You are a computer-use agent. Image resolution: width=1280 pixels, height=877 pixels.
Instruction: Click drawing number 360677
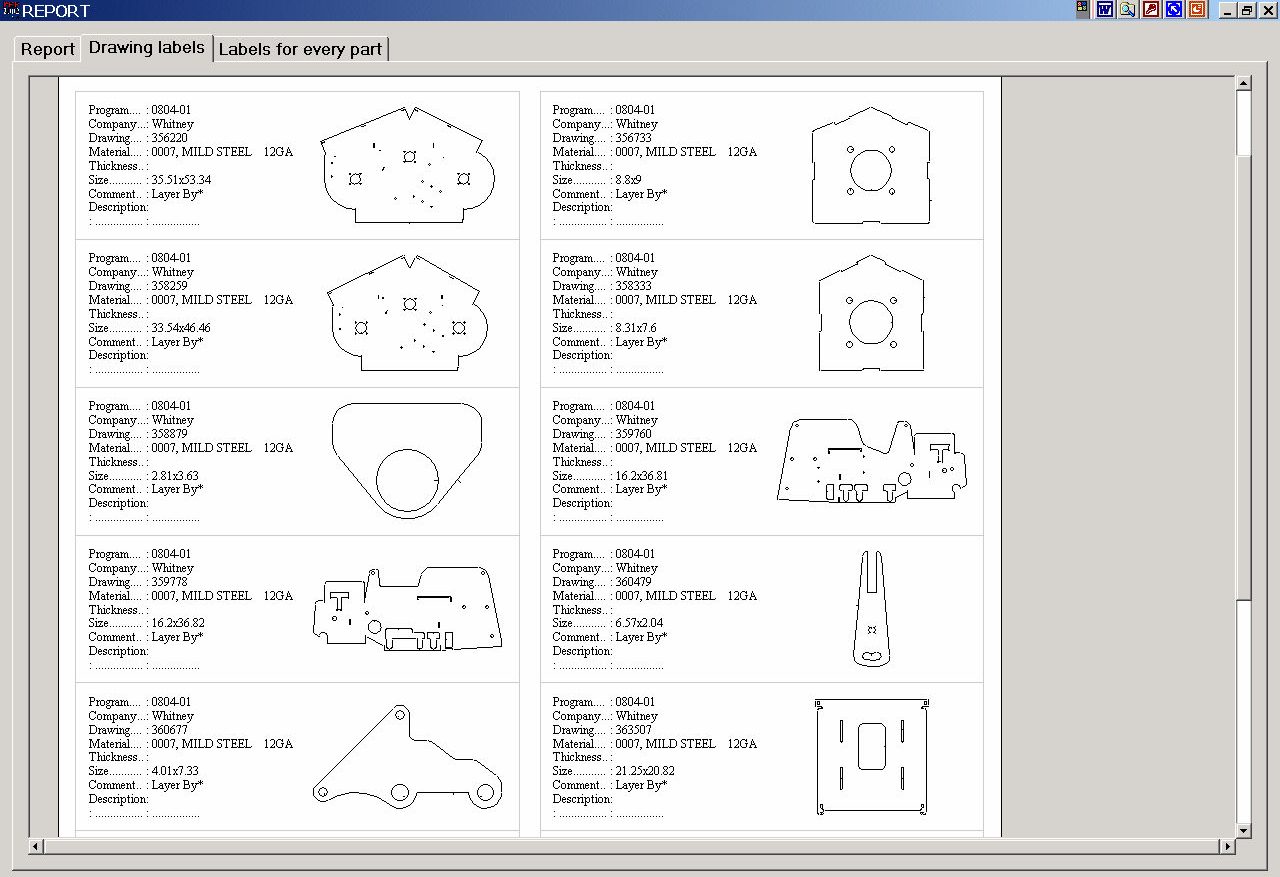coord(169,730)
